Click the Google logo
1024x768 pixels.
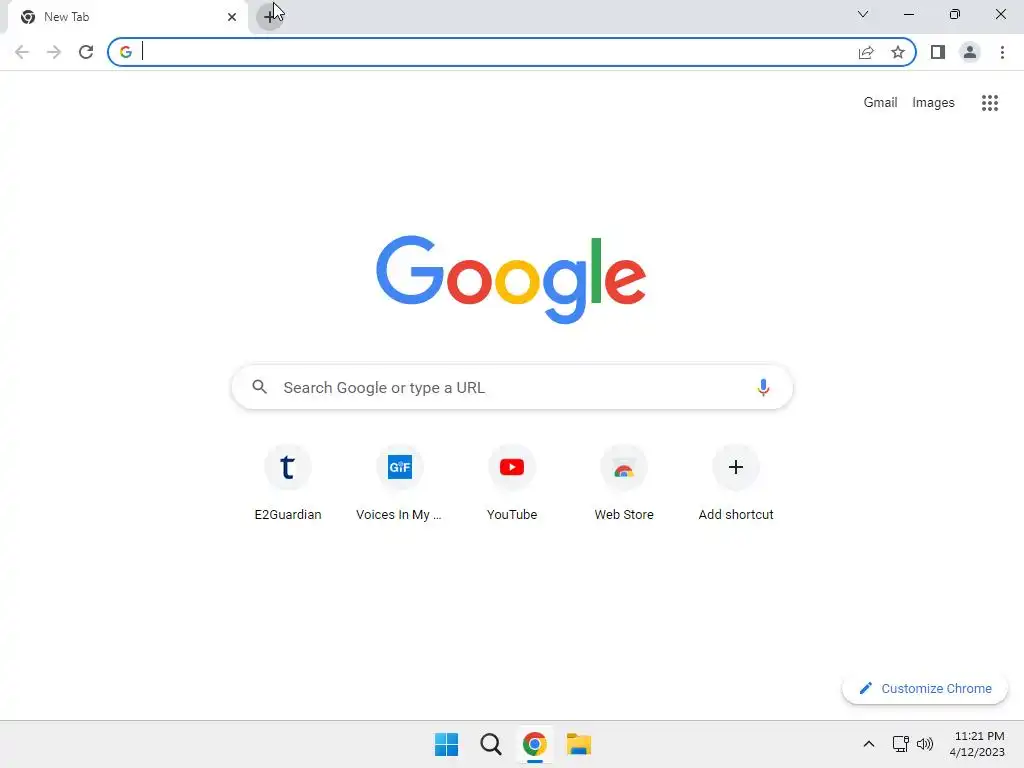[x=511, y=280]
